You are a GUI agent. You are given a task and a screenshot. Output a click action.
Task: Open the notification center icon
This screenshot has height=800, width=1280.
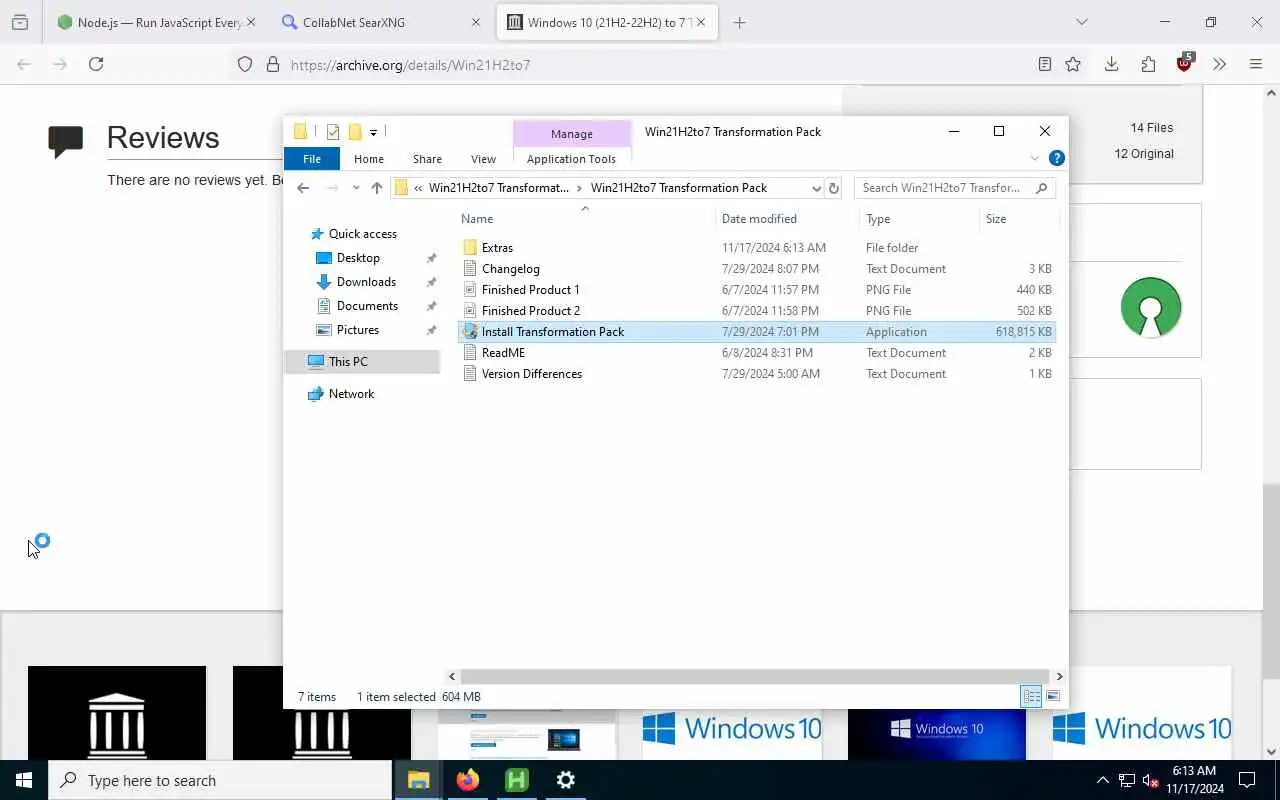tap(1248, 780)
